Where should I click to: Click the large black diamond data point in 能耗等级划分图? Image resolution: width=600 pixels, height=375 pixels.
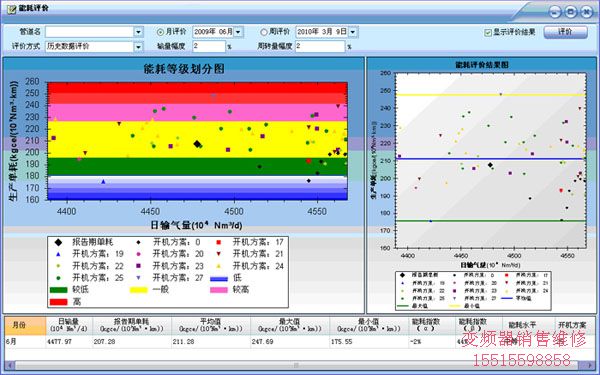(197, 144)
